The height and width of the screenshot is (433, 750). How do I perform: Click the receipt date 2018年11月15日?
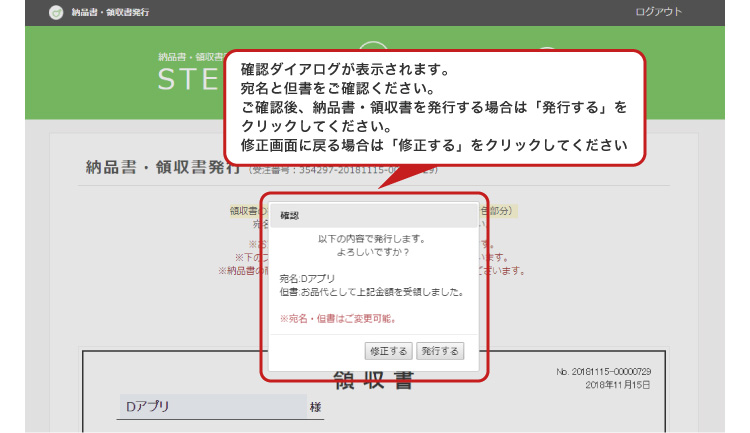(616, 384)
